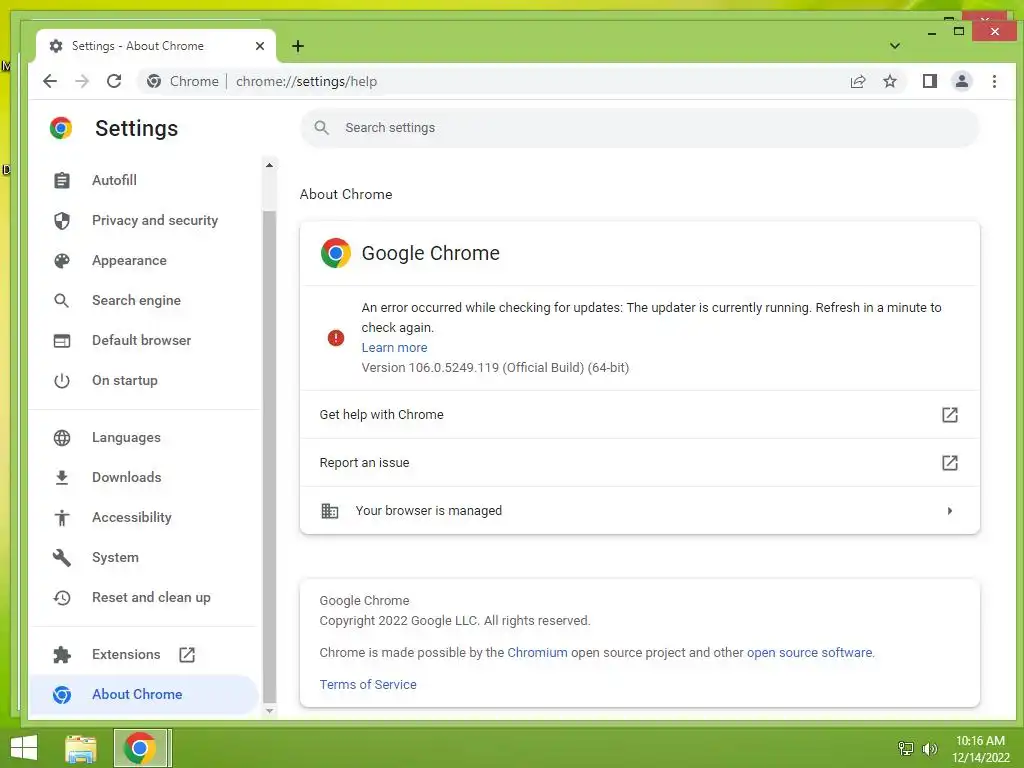Click the managed building icon
The height and width of the screenshot is (768, 1024).
click(x=330, y=511)
